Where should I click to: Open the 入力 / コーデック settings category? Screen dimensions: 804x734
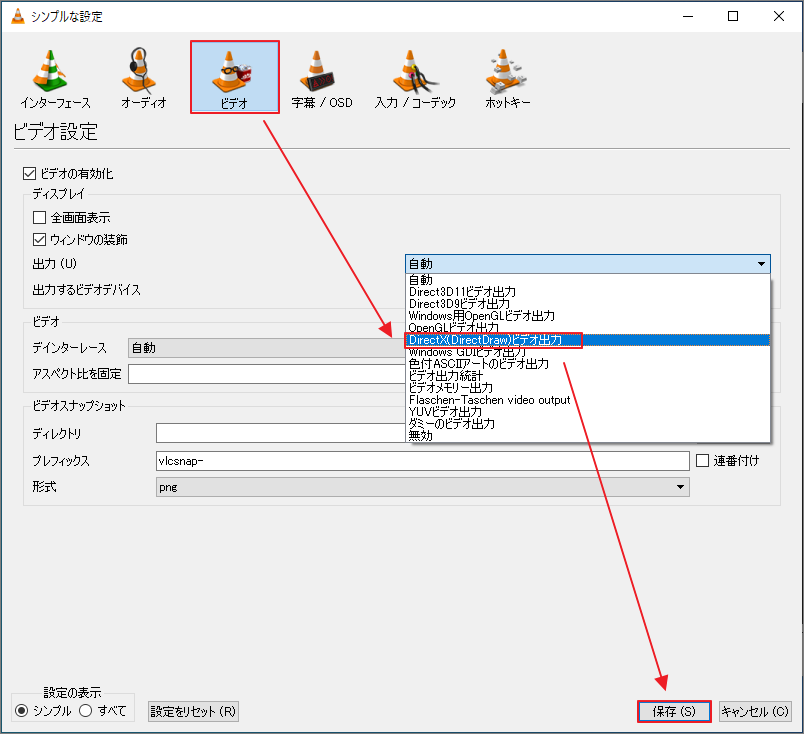coord(415,78)
